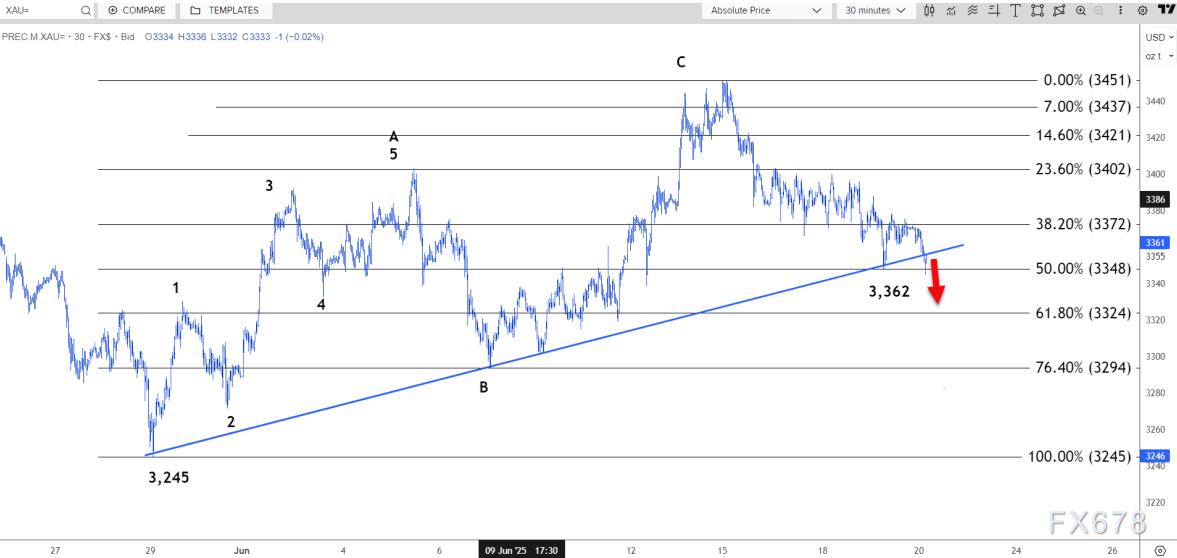Click the zoom out magnifier icon
This screenshot has width=1177, height=558.
1100,10
